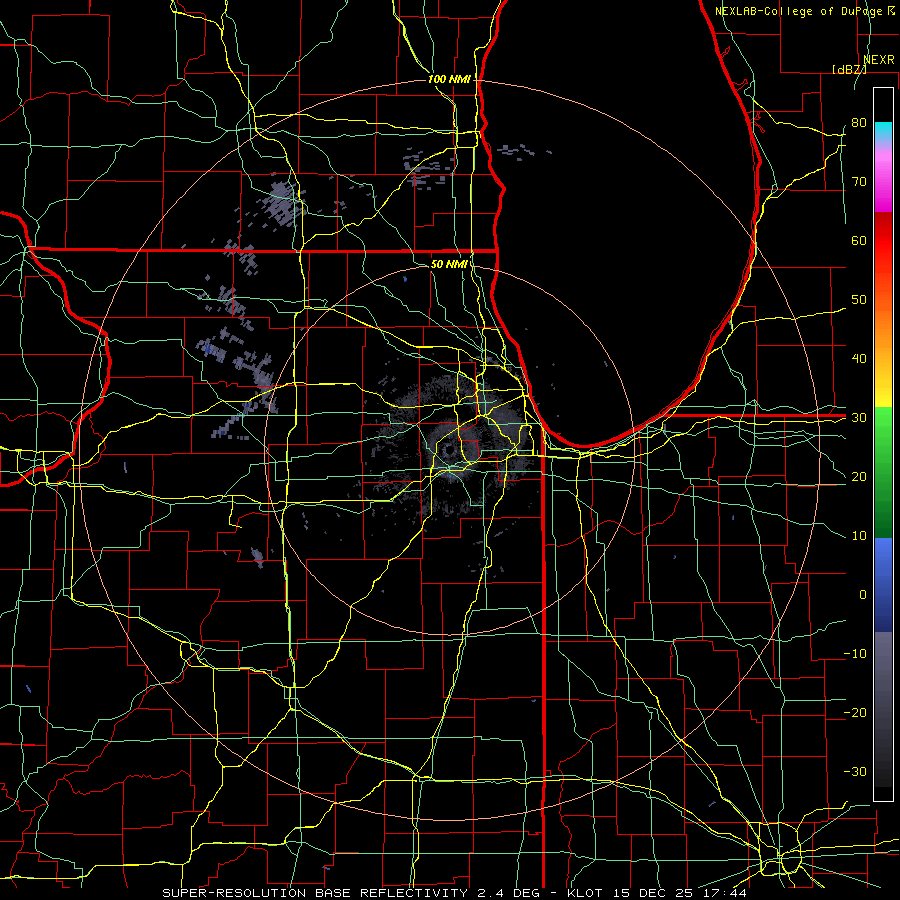The width and height of the screenshot is (900, 900).
Task: Click the radar site at the center of the rings
Action: pos(449,451)
